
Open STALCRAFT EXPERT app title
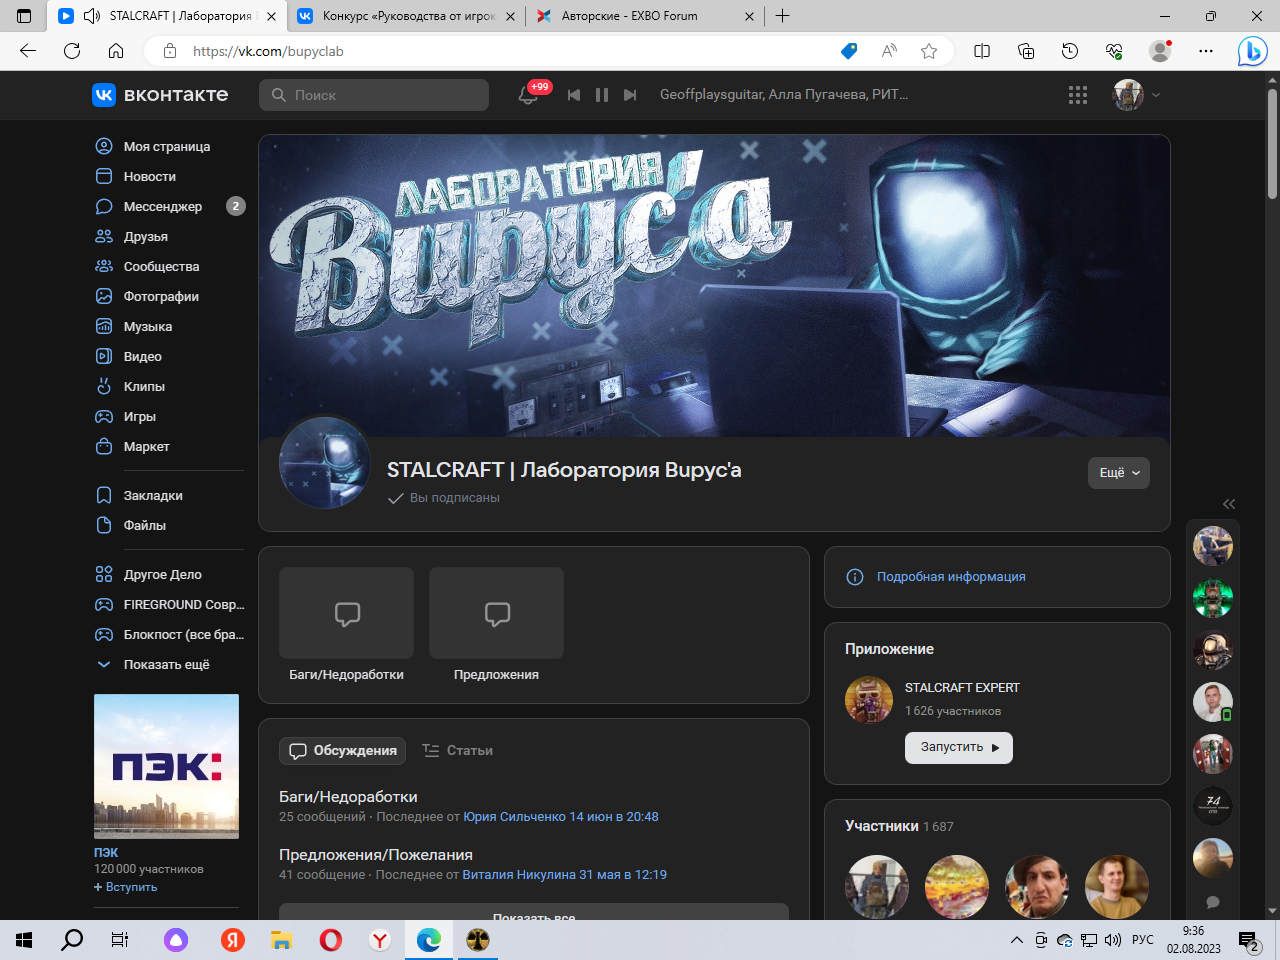click(962, 688)
